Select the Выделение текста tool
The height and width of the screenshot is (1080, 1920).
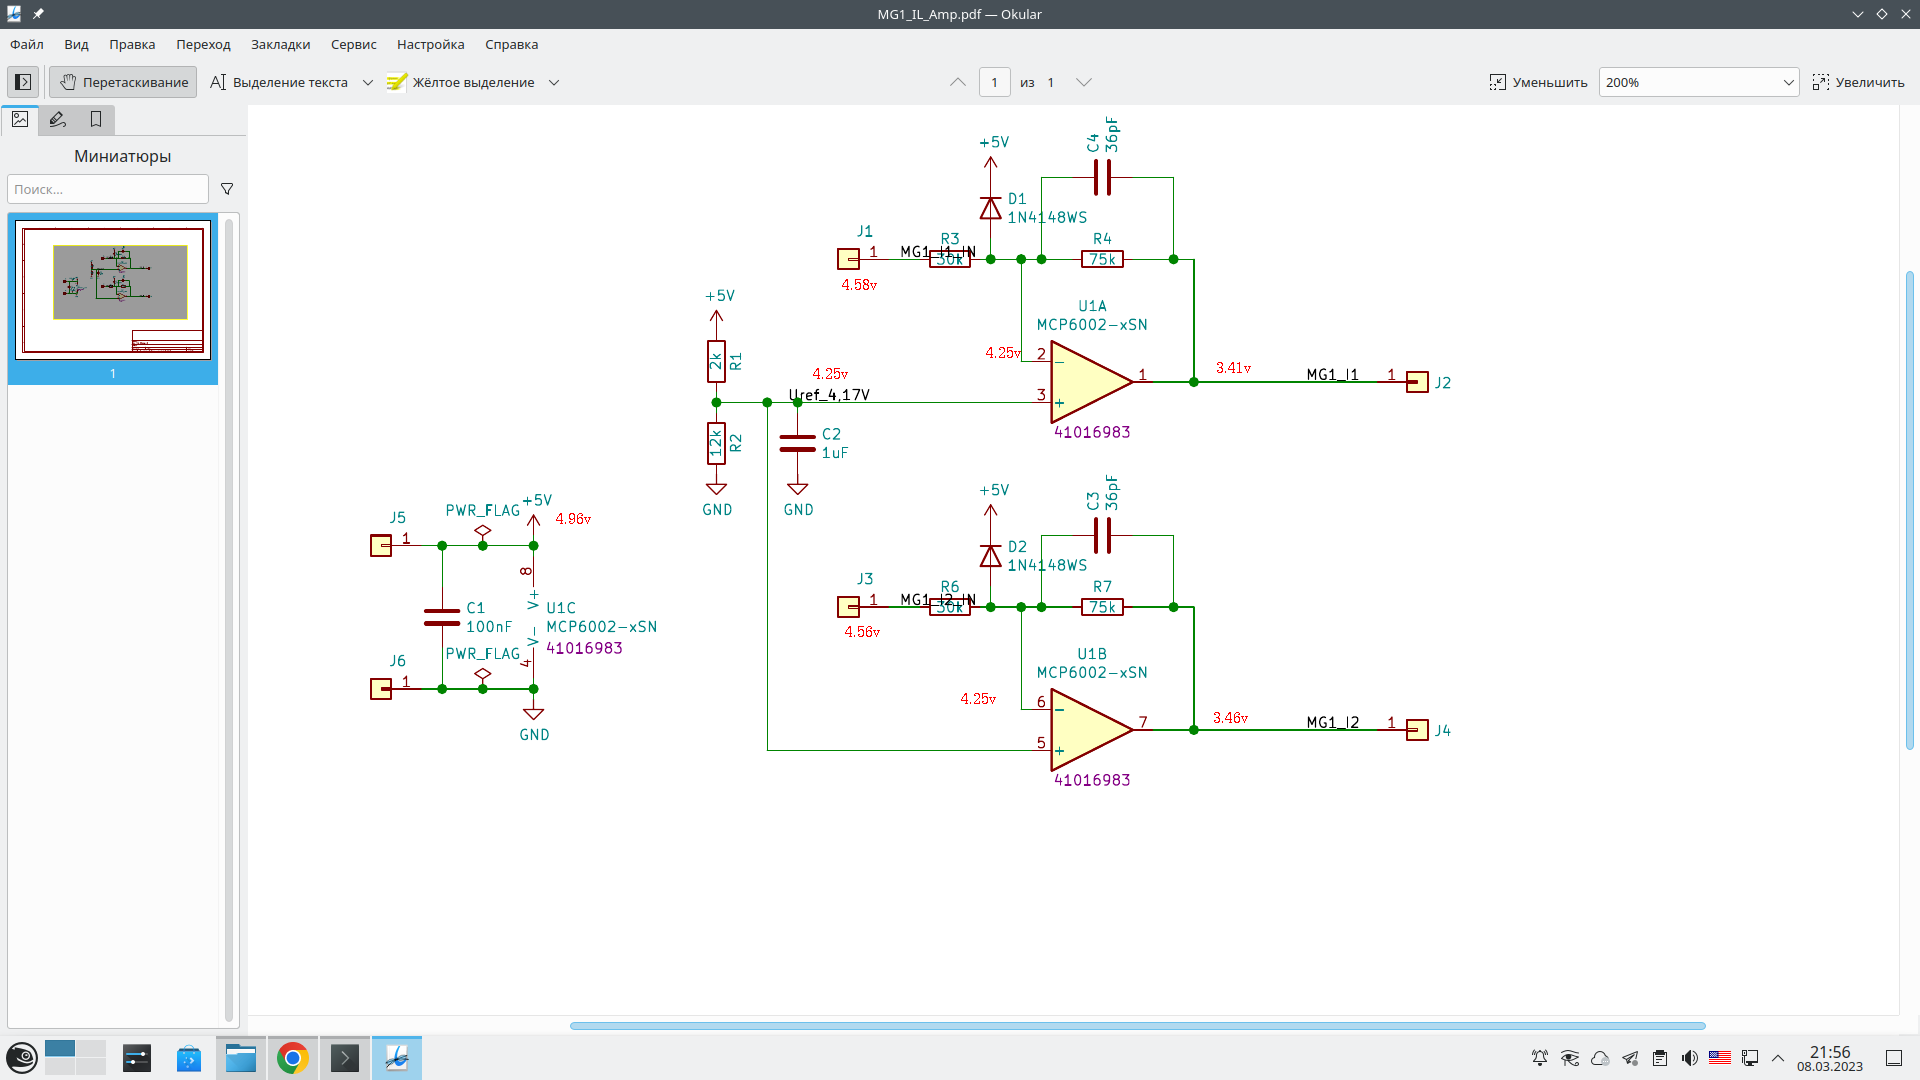point(279,82)
